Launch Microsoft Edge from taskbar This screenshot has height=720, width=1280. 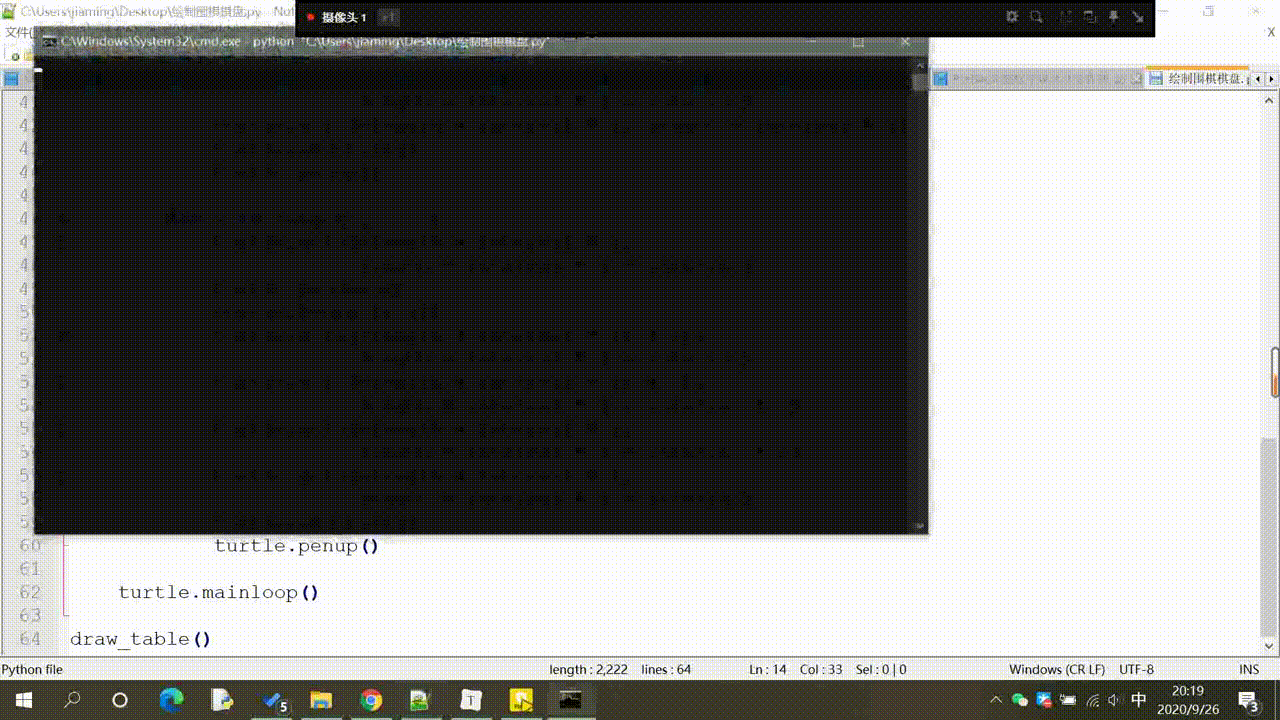pos(172,700)
